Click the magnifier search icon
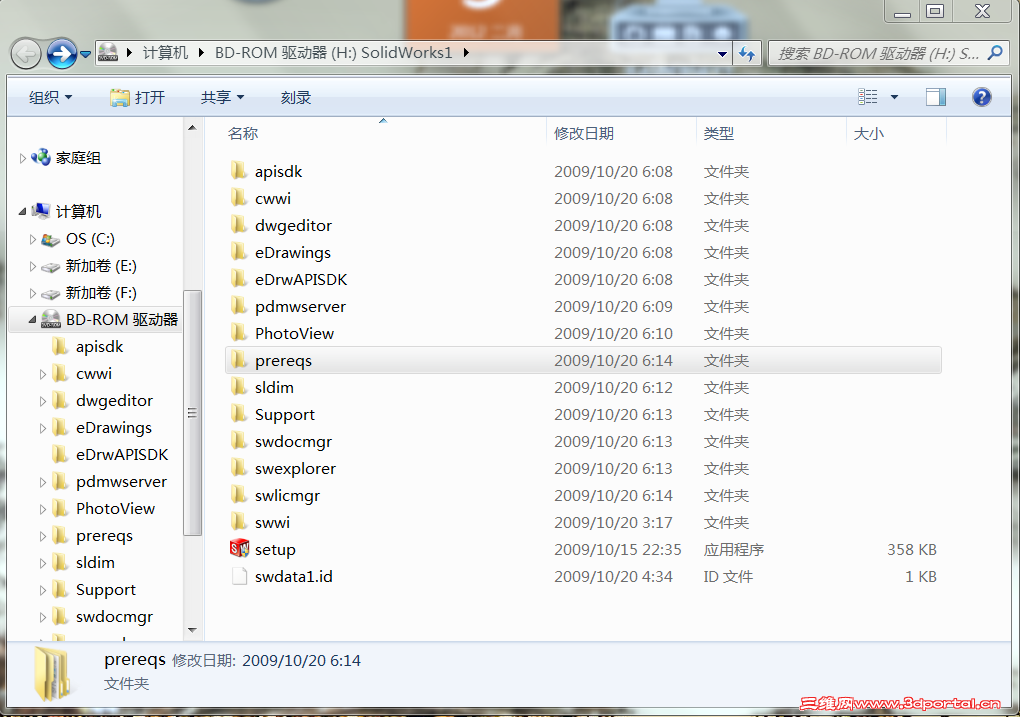1020x717 pixels. (x=995, y=53)
